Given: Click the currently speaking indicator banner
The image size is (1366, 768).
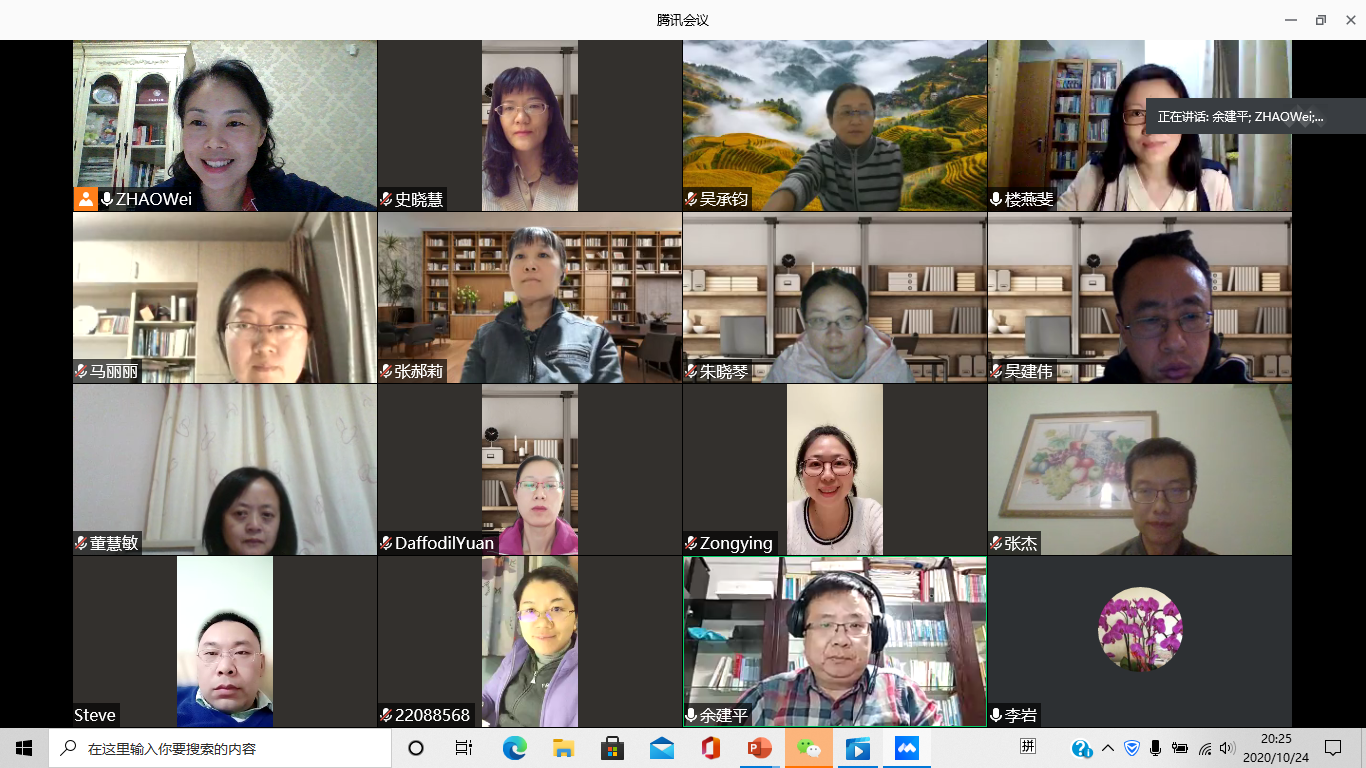Looking at the screenshot, I should coord(1240,116).
